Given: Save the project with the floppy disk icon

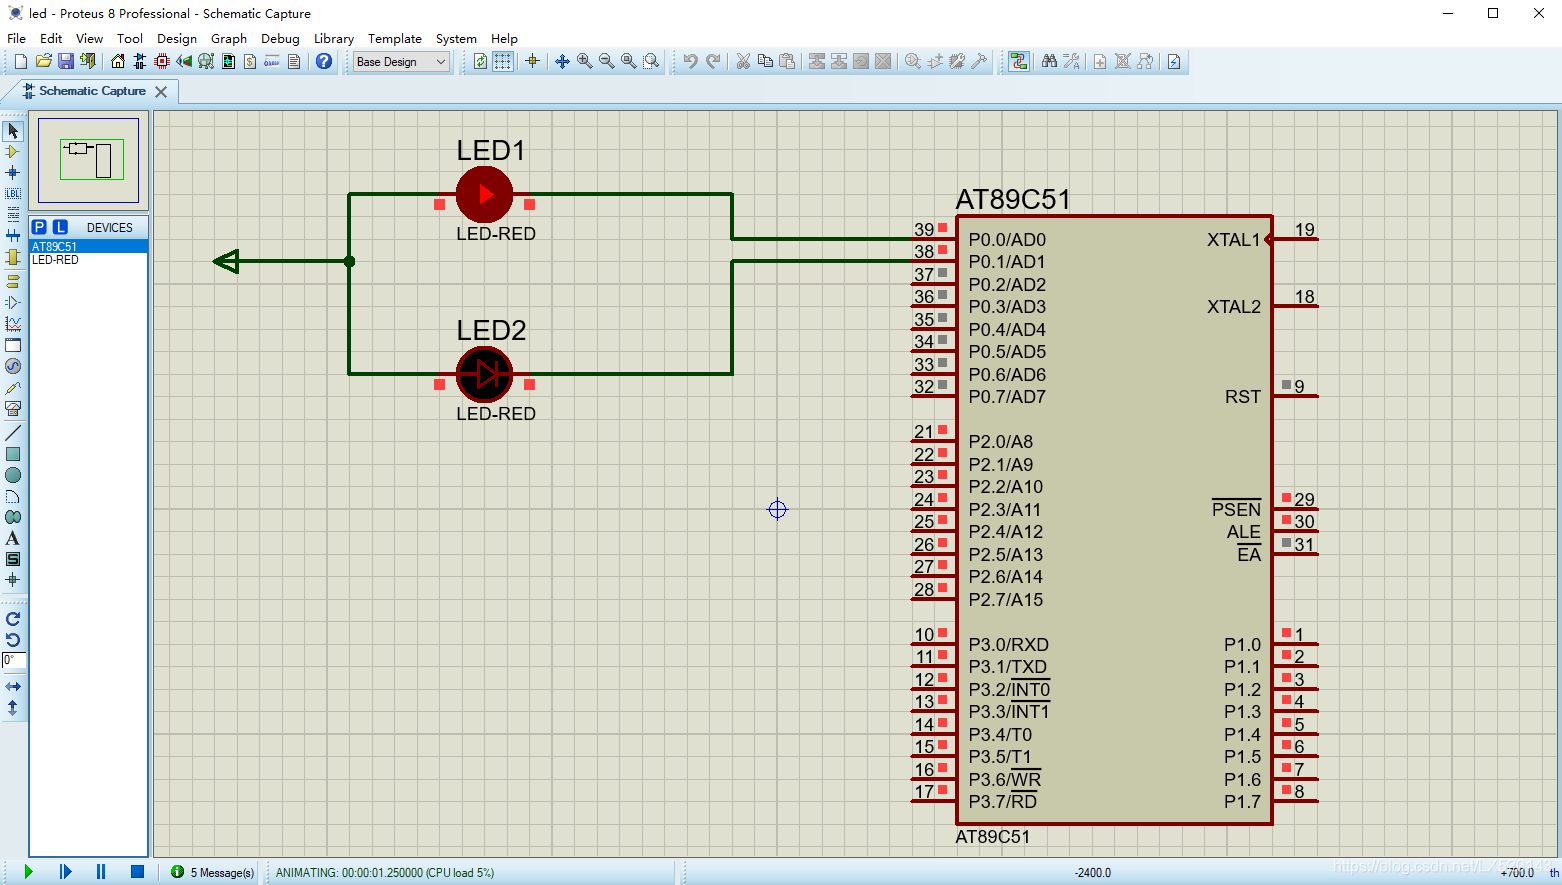Looking at the screenshot, I should 65,61.
